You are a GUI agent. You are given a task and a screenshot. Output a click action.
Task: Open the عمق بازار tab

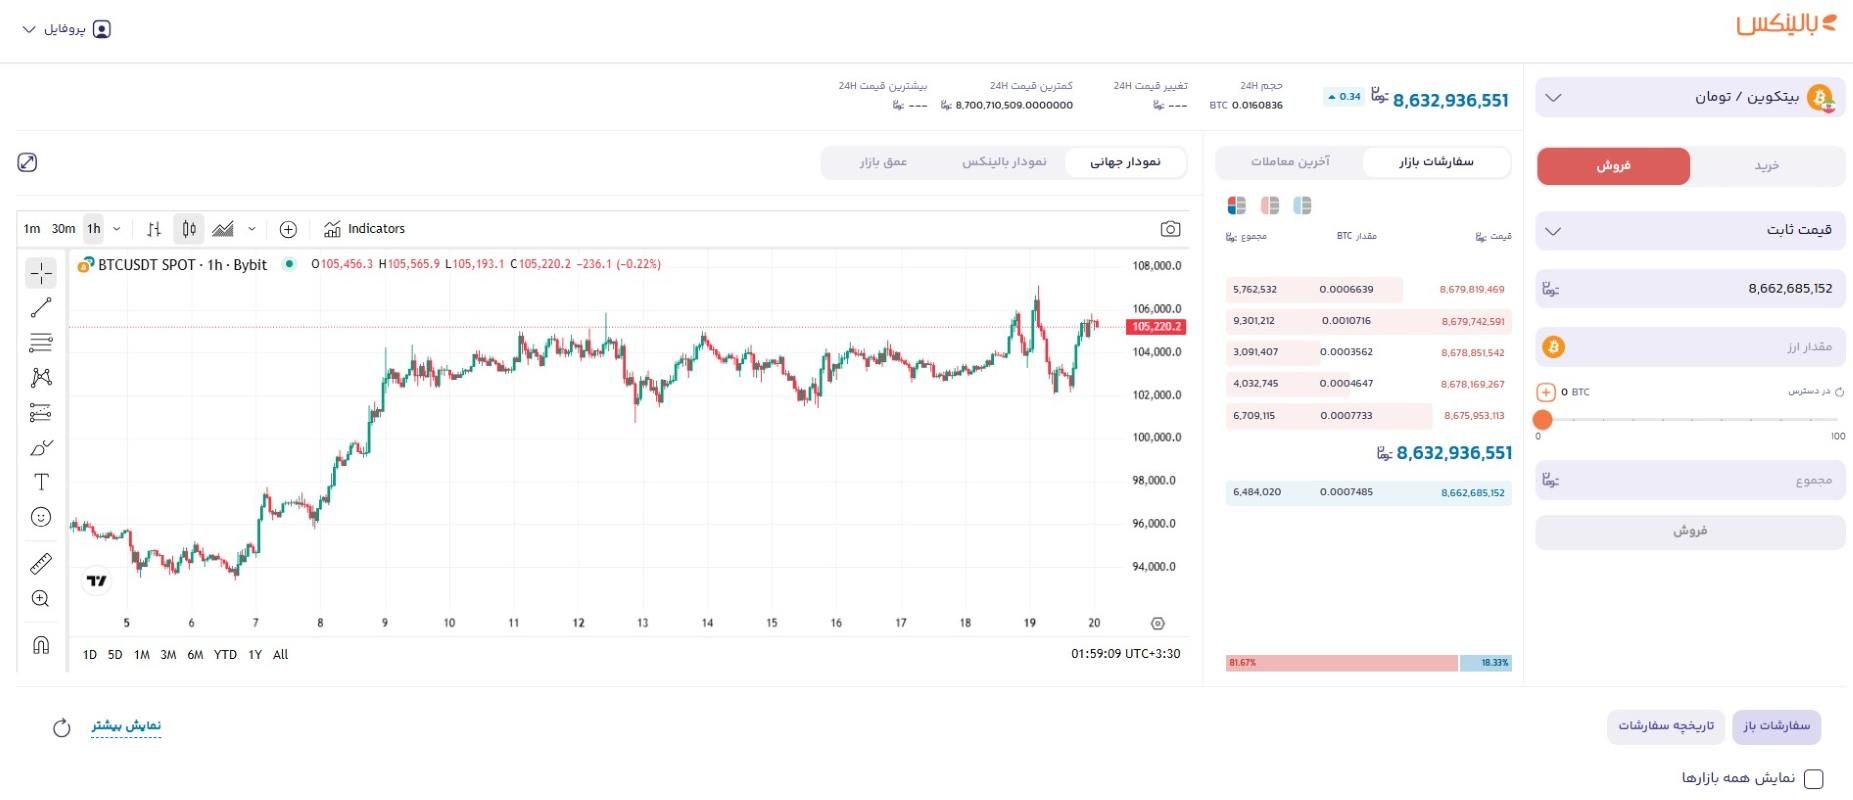click(x=883, y=161)
